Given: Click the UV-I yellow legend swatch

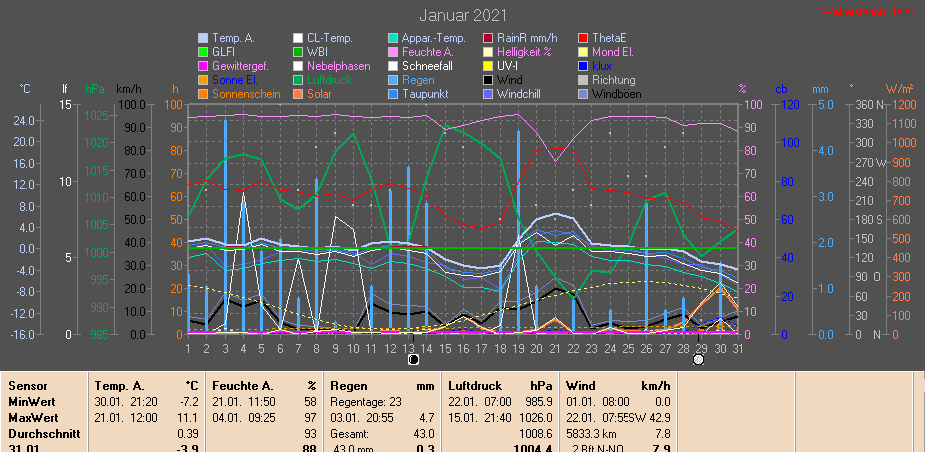Looking at the screenshot, I should [488, 66].
